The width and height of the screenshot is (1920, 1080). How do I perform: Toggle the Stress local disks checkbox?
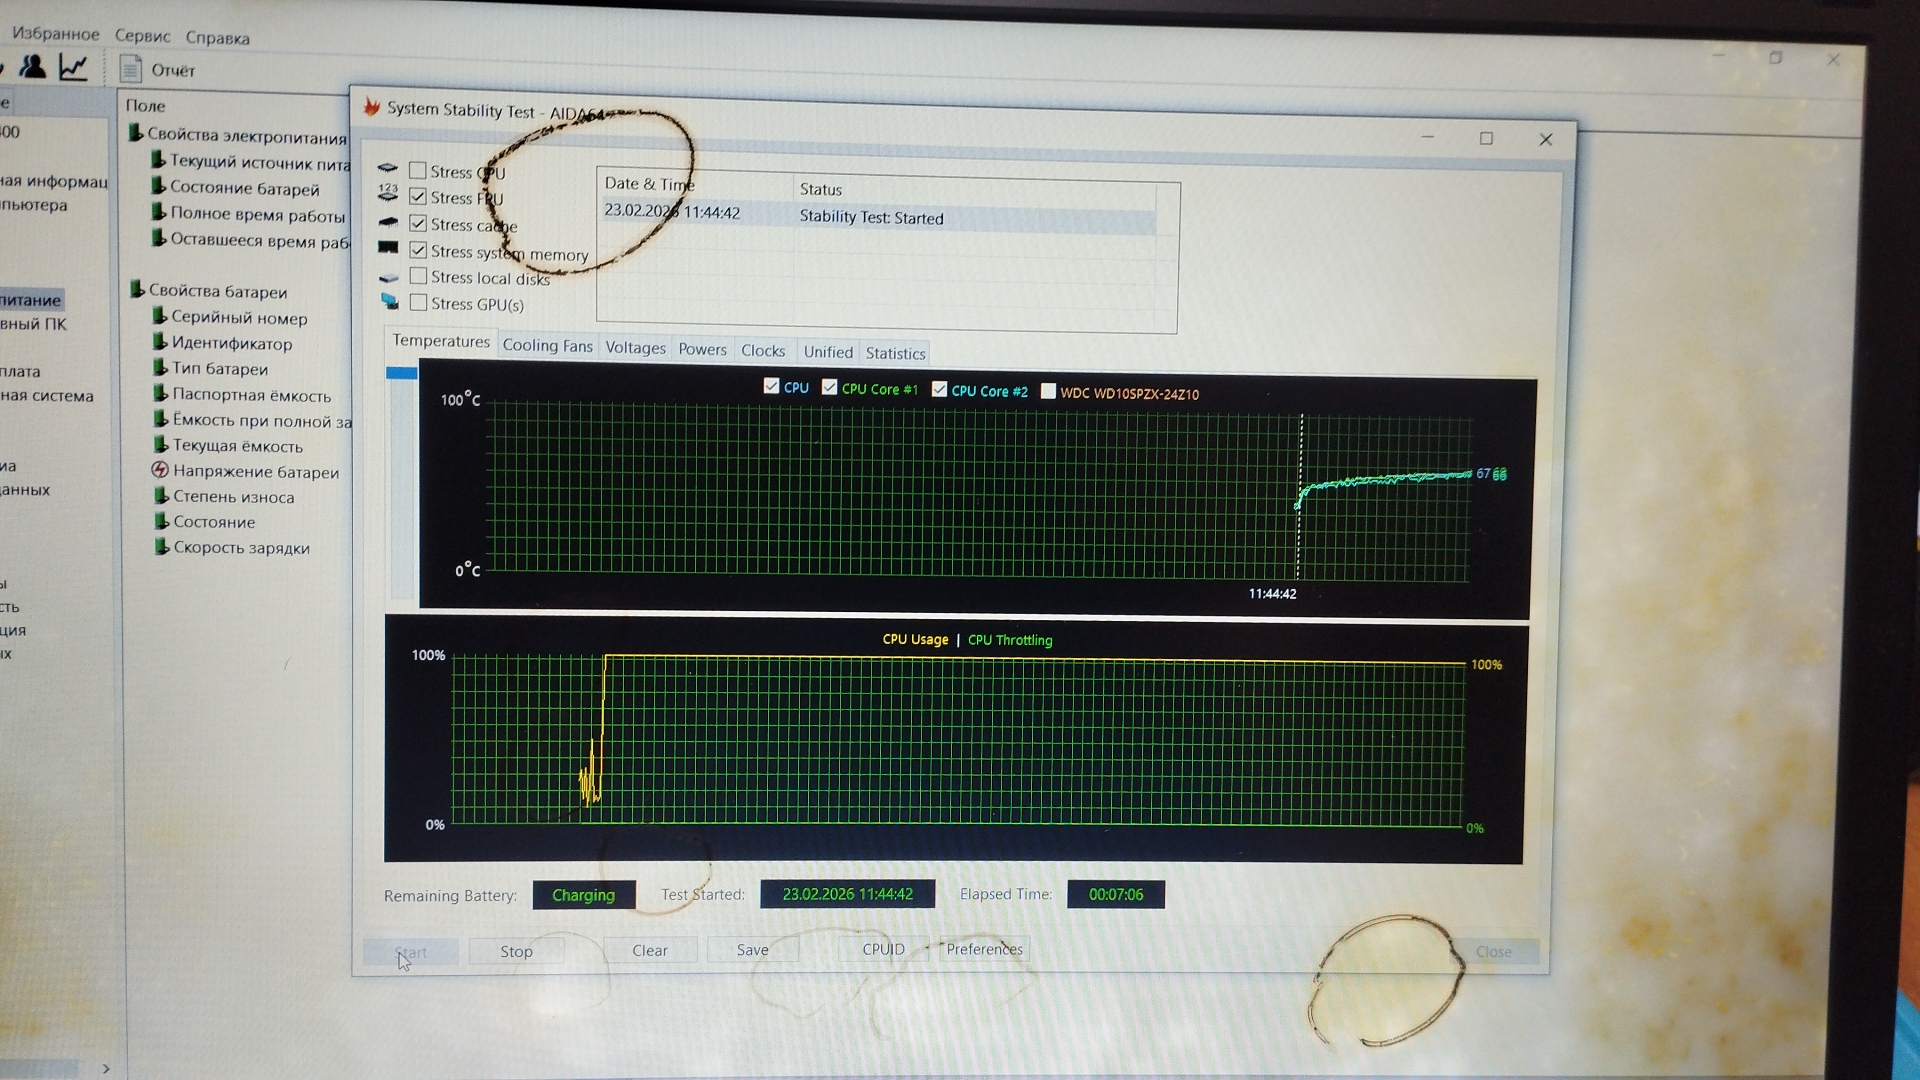point(418,276)
